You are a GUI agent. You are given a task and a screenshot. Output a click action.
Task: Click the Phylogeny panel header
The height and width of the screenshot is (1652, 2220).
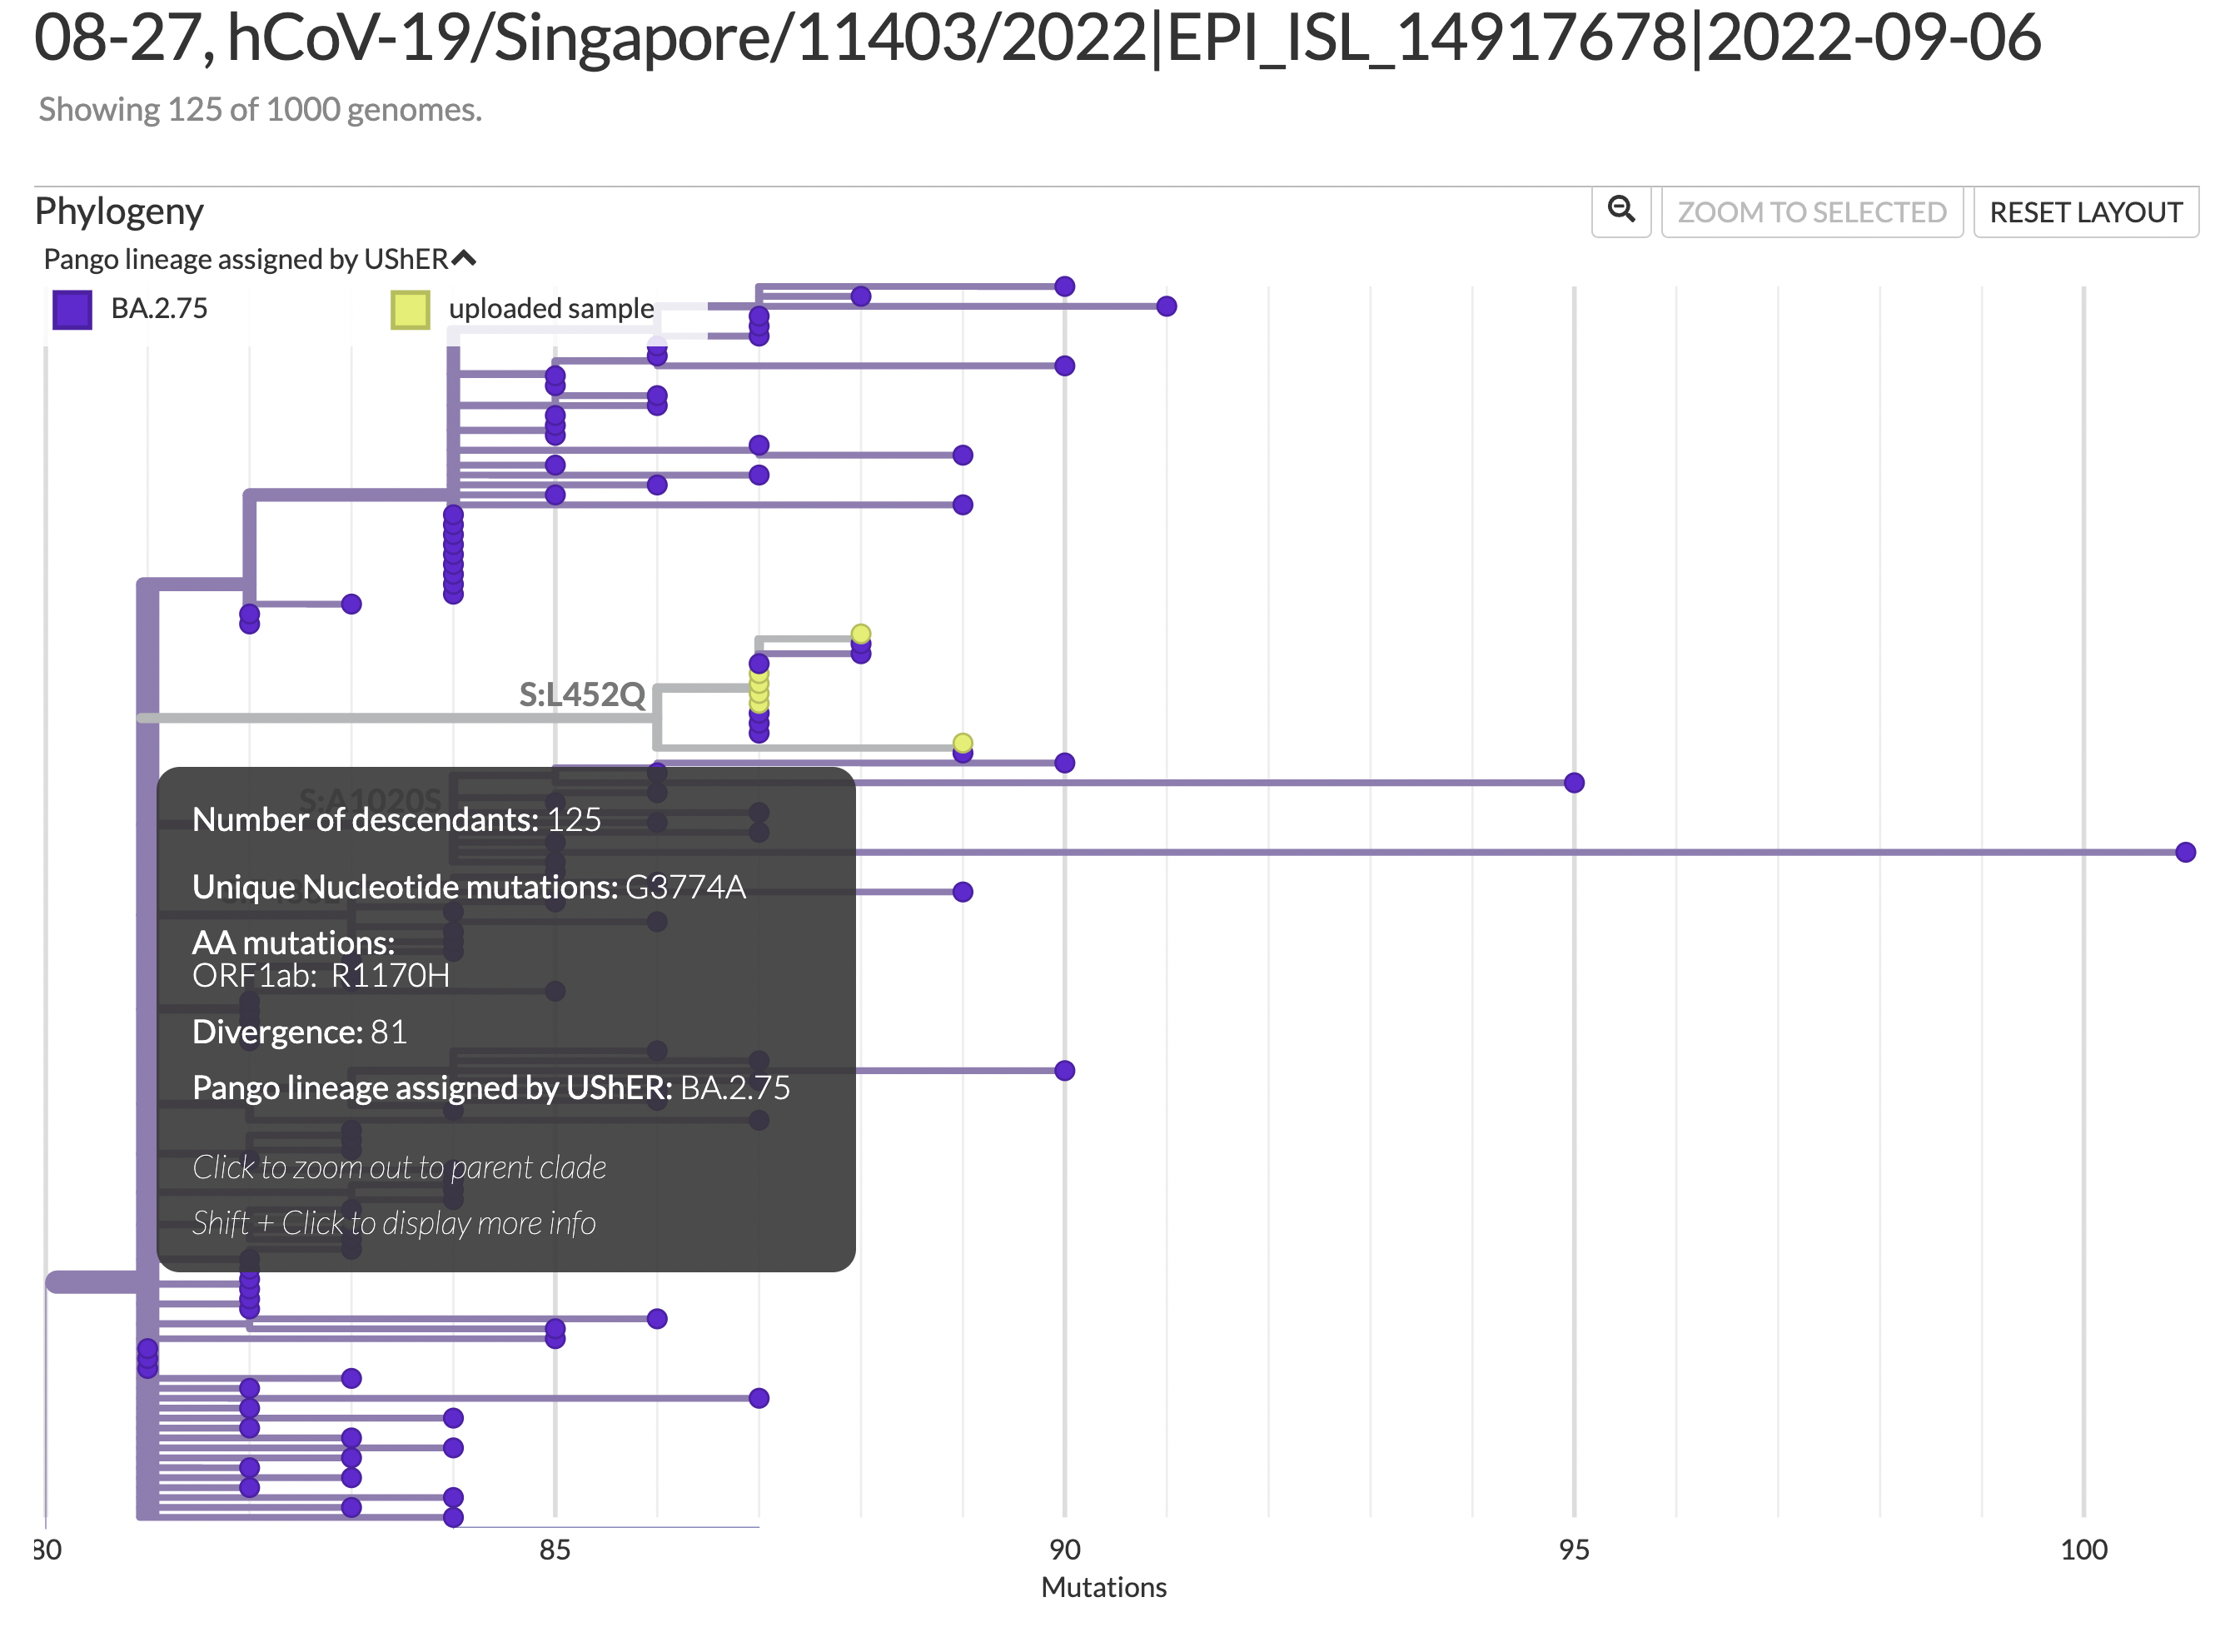pos(119,211)
